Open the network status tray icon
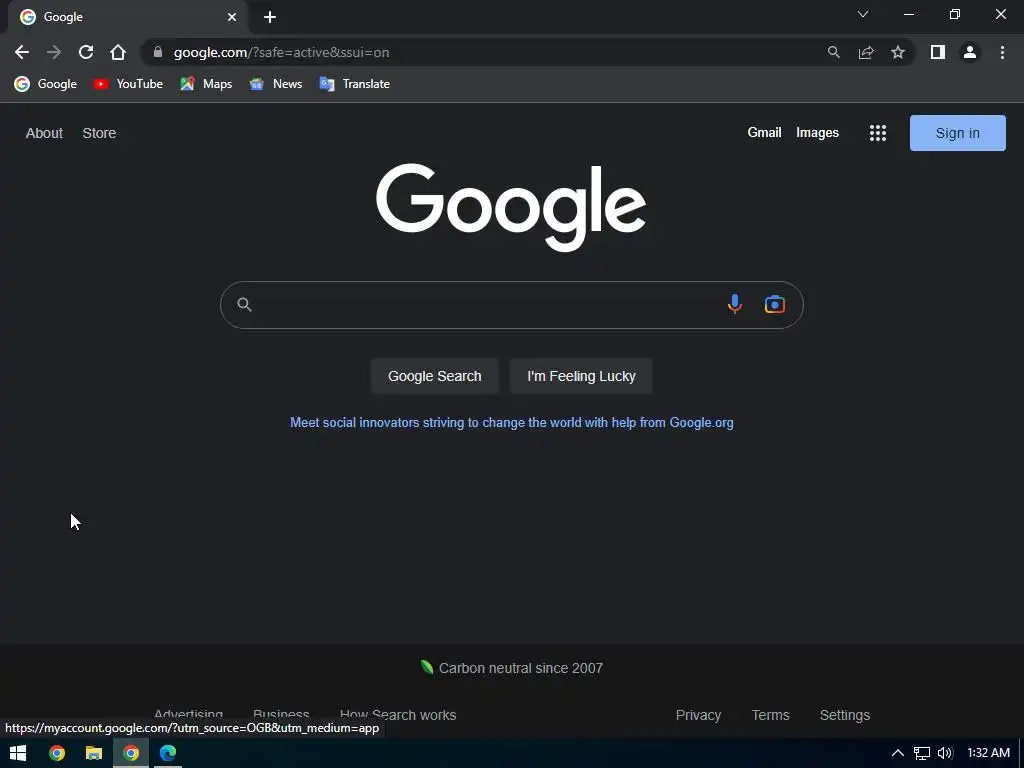 tap(921, 753)
